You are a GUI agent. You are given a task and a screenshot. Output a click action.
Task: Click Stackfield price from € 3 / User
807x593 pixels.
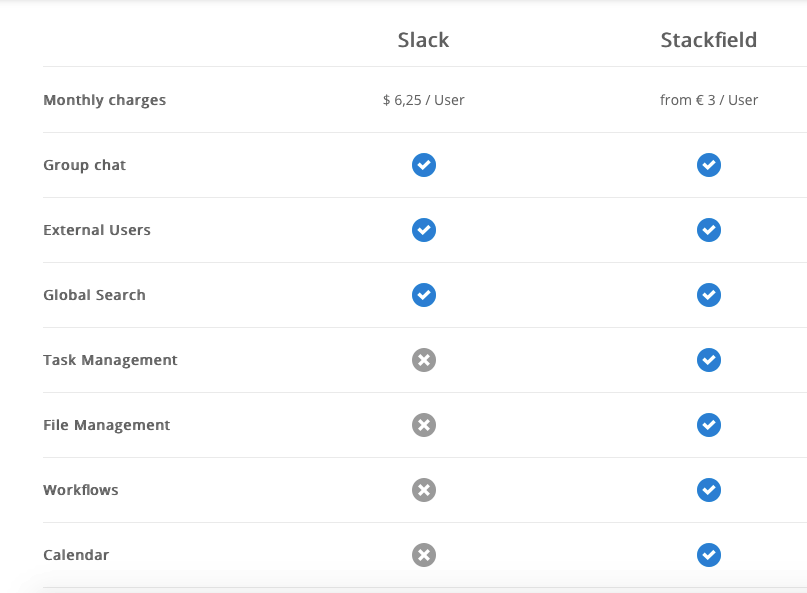pyautogui.click(x=709, y=100)
